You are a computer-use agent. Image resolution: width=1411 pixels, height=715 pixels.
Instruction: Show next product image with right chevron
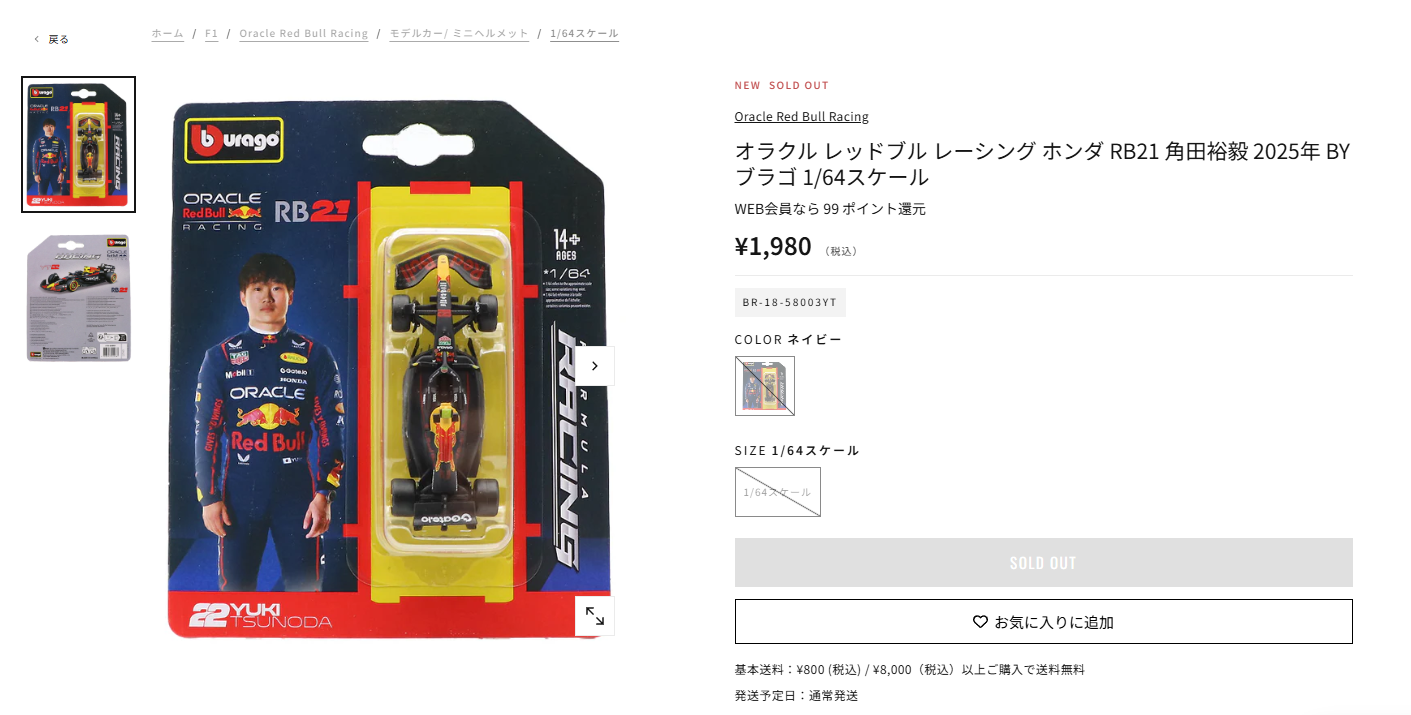coord(594,366)
